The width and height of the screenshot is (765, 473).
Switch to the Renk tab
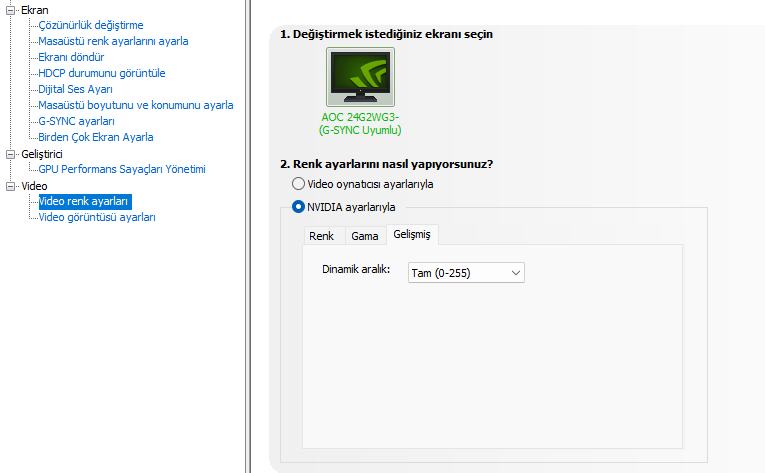coord(322,236)
